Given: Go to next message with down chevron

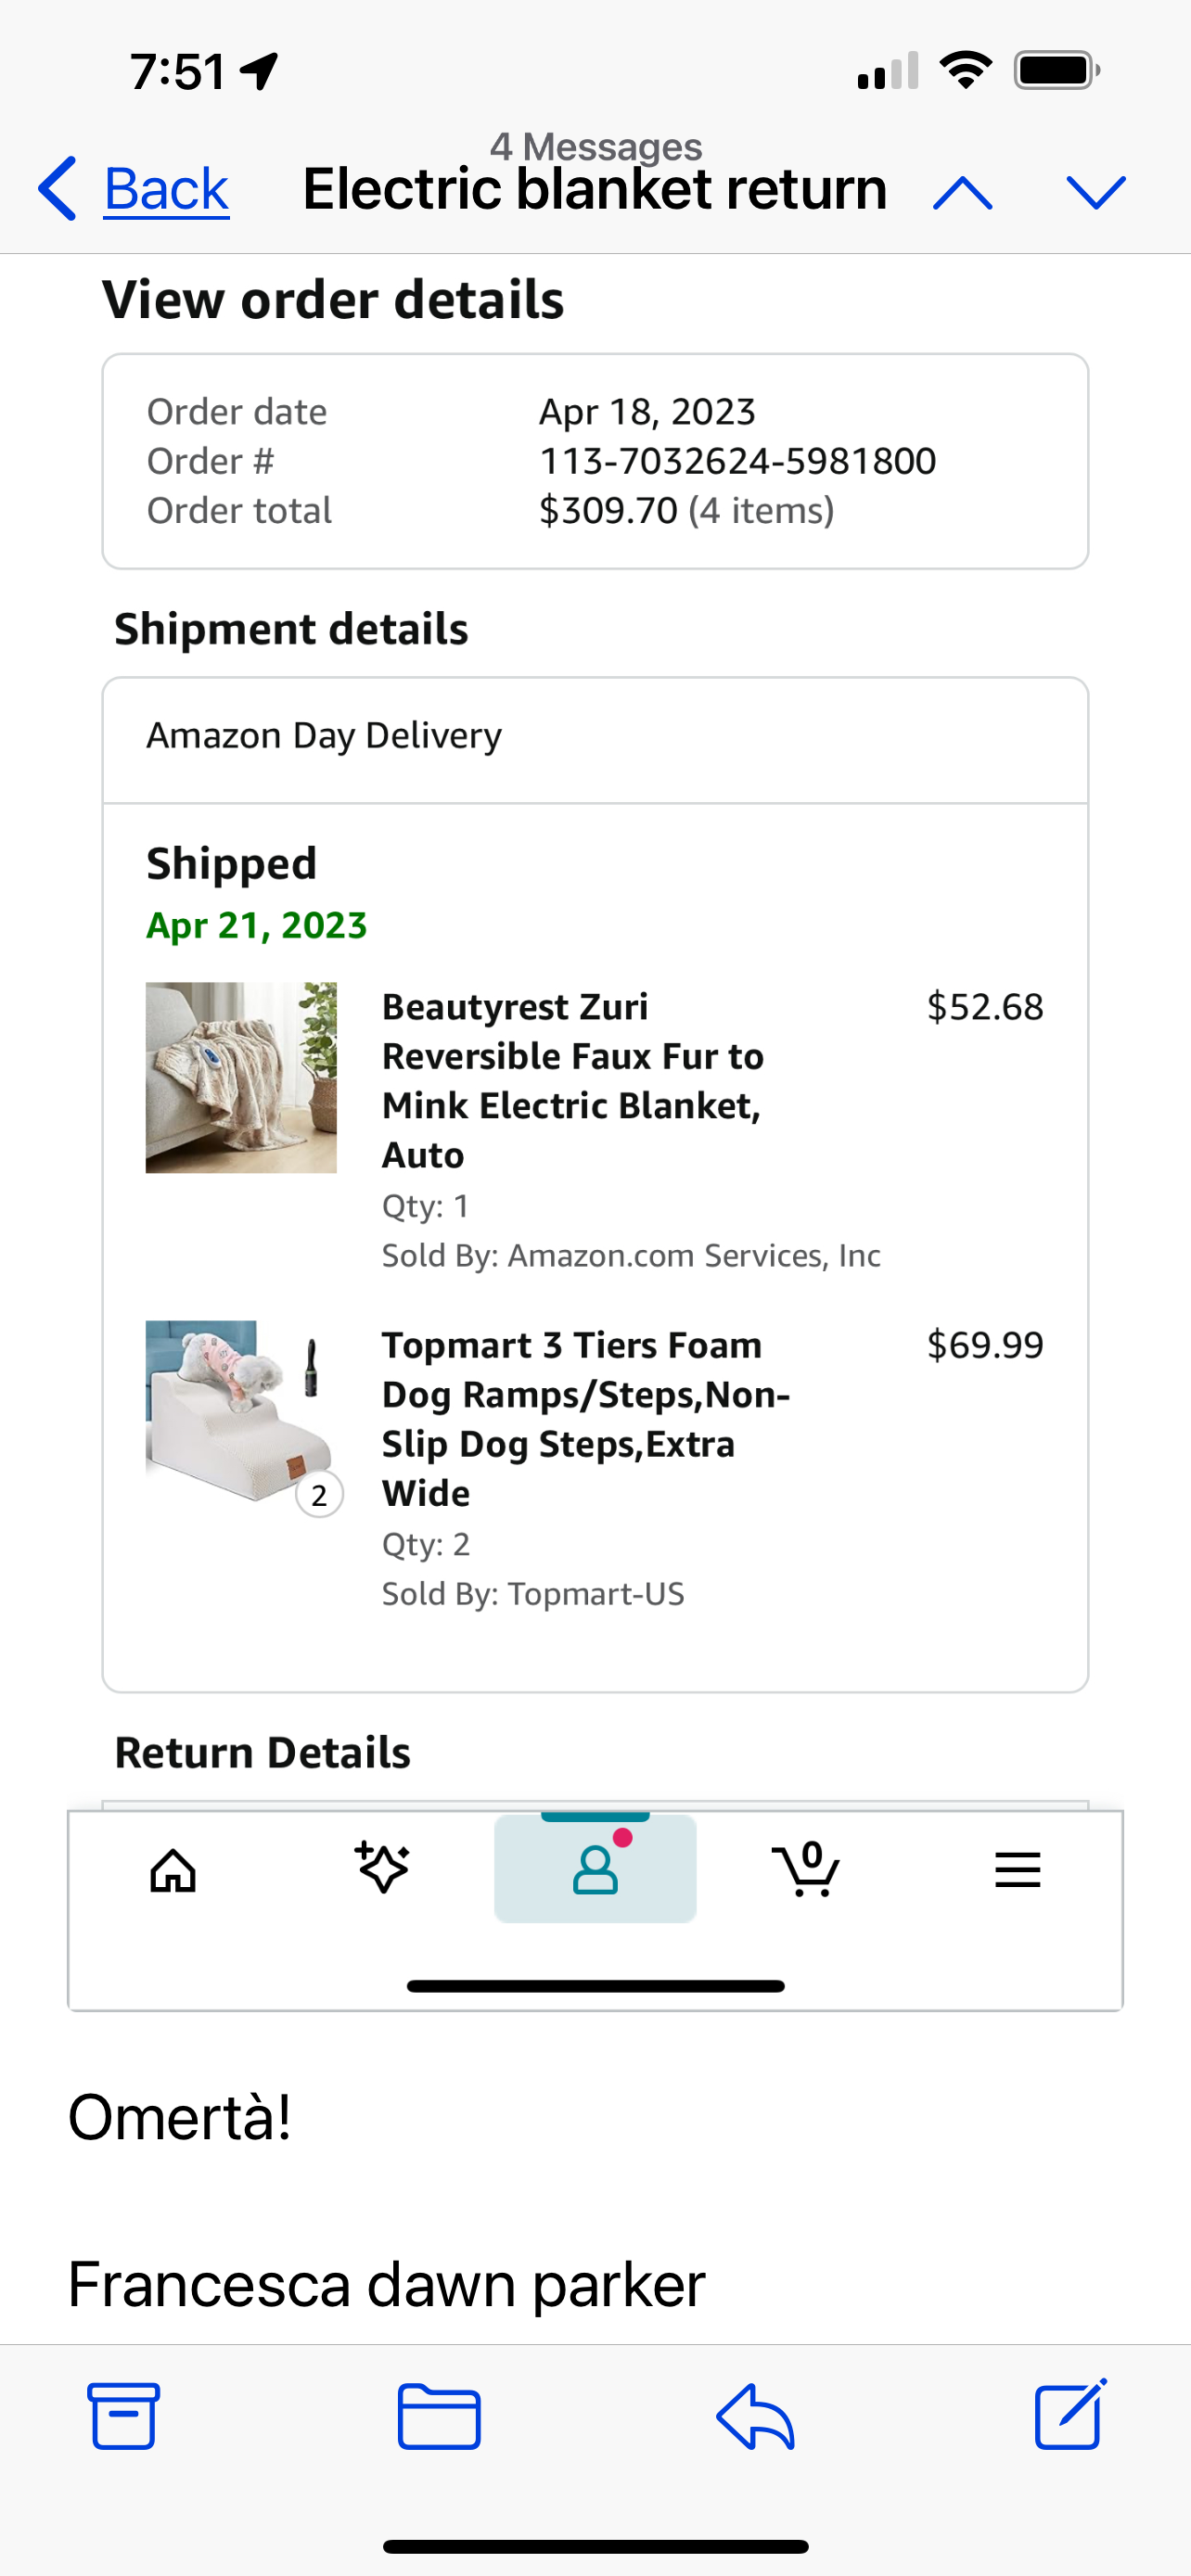Looking at the screenshot, I should (x=1096, y=192).
